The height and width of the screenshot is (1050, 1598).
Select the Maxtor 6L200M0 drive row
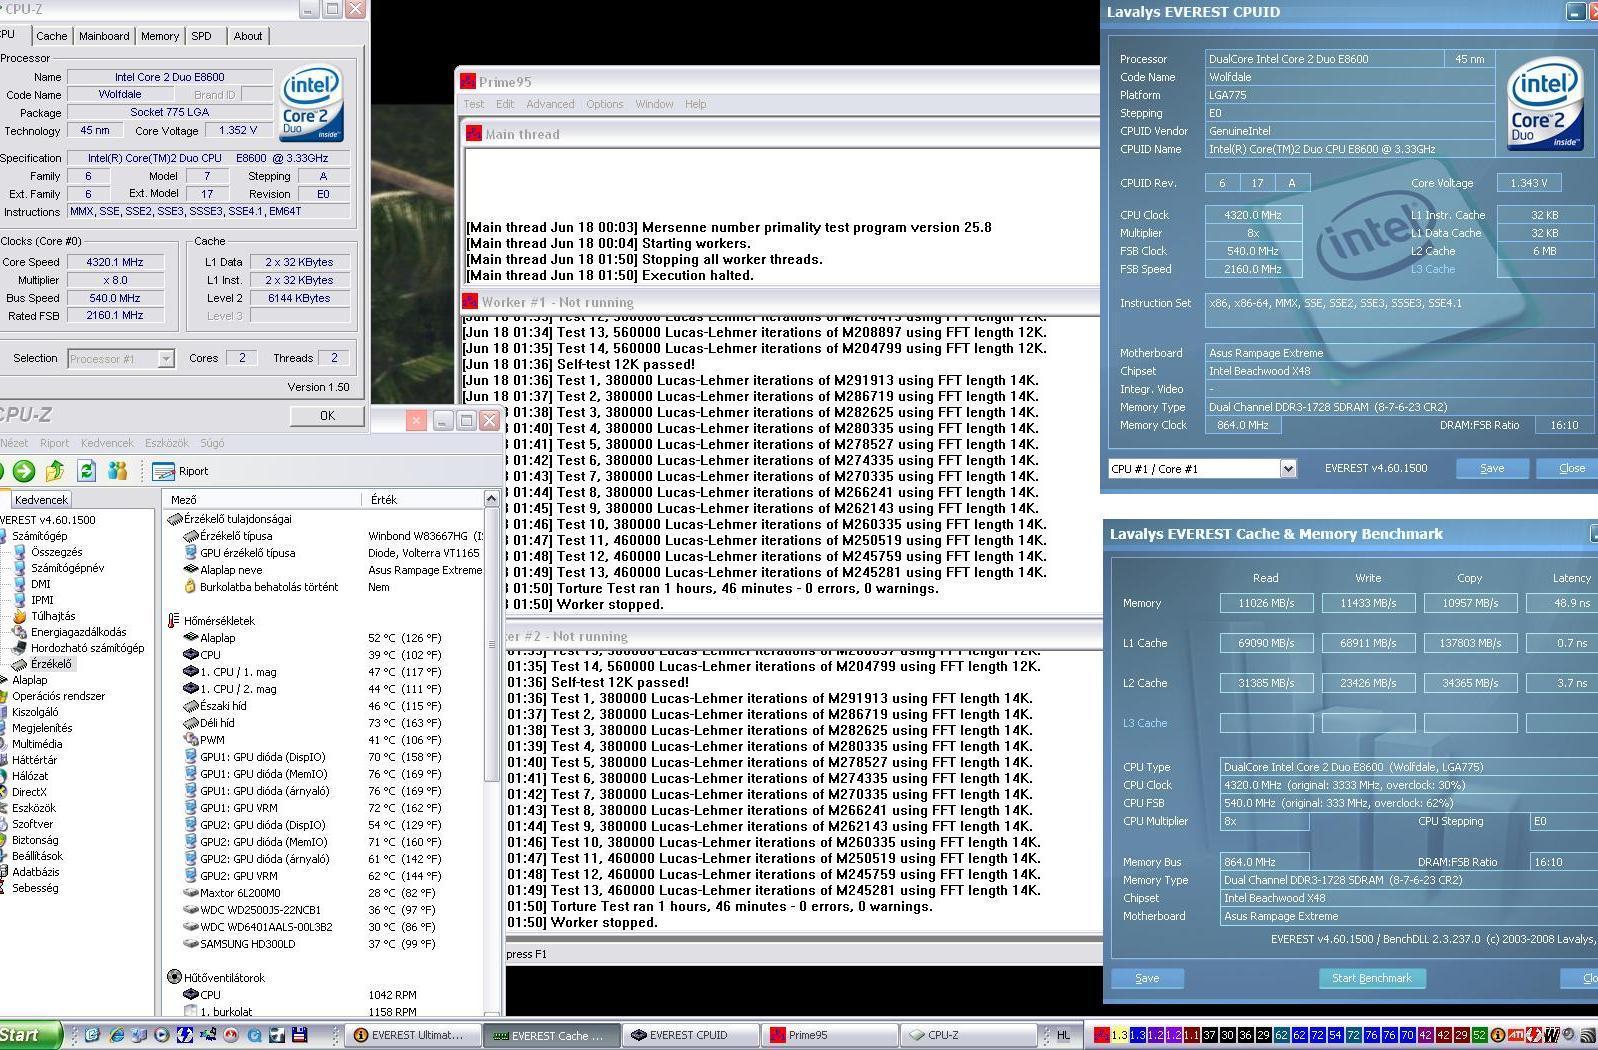click(x=325, y=893)
